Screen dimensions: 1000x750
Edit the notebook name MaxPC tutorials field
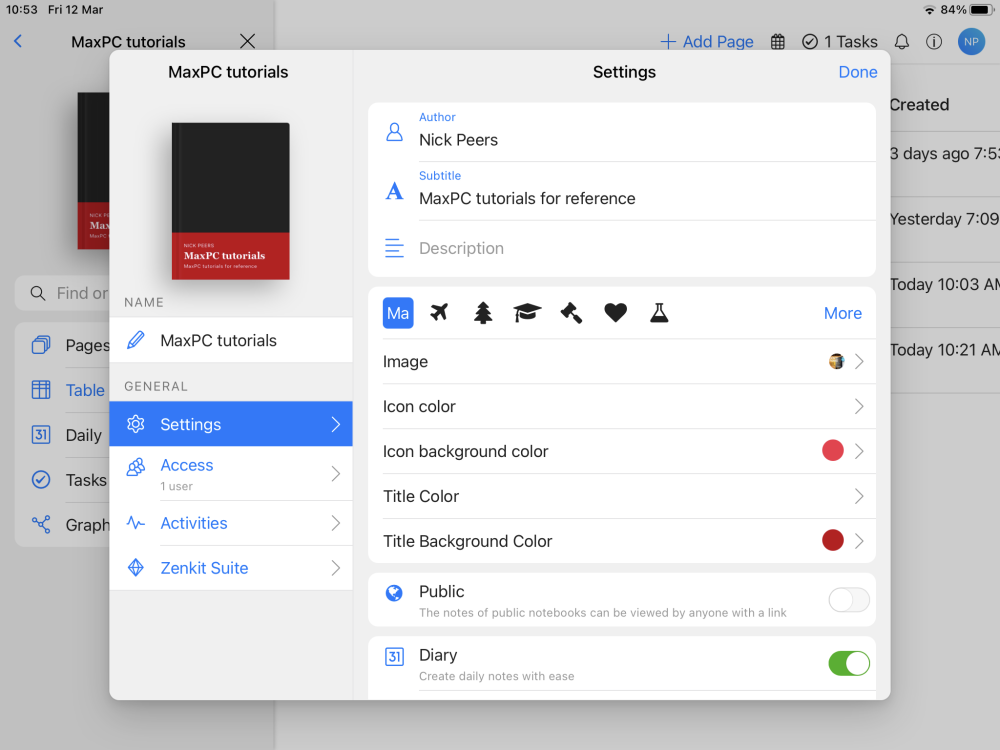click(231, 340)
